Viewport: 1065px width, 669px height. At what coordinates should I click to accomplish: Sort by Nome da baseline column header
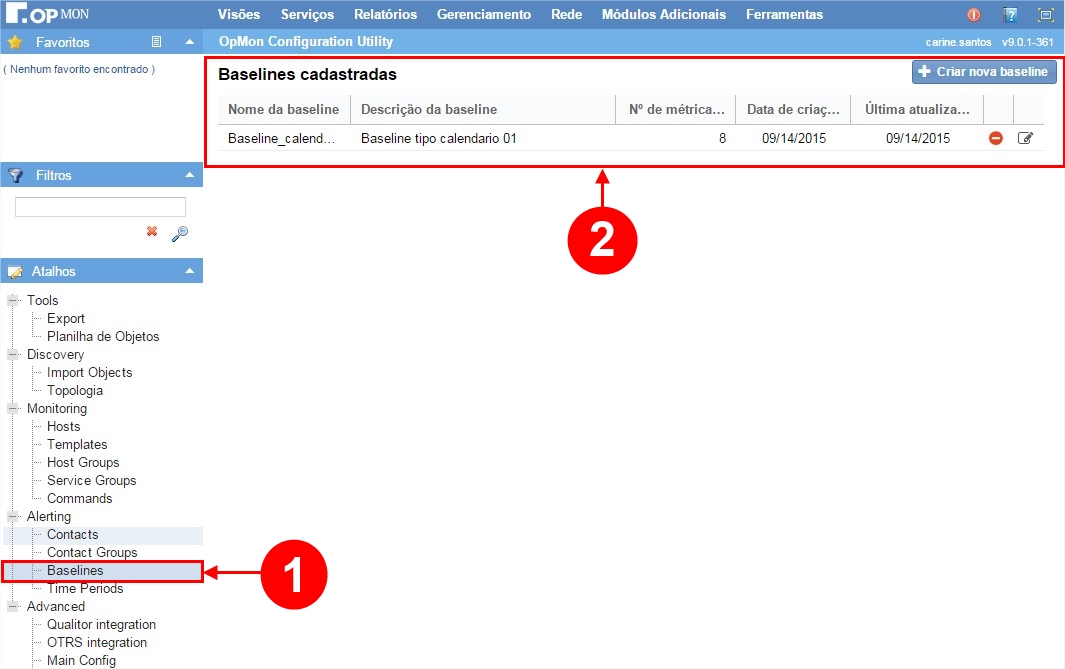283,109
